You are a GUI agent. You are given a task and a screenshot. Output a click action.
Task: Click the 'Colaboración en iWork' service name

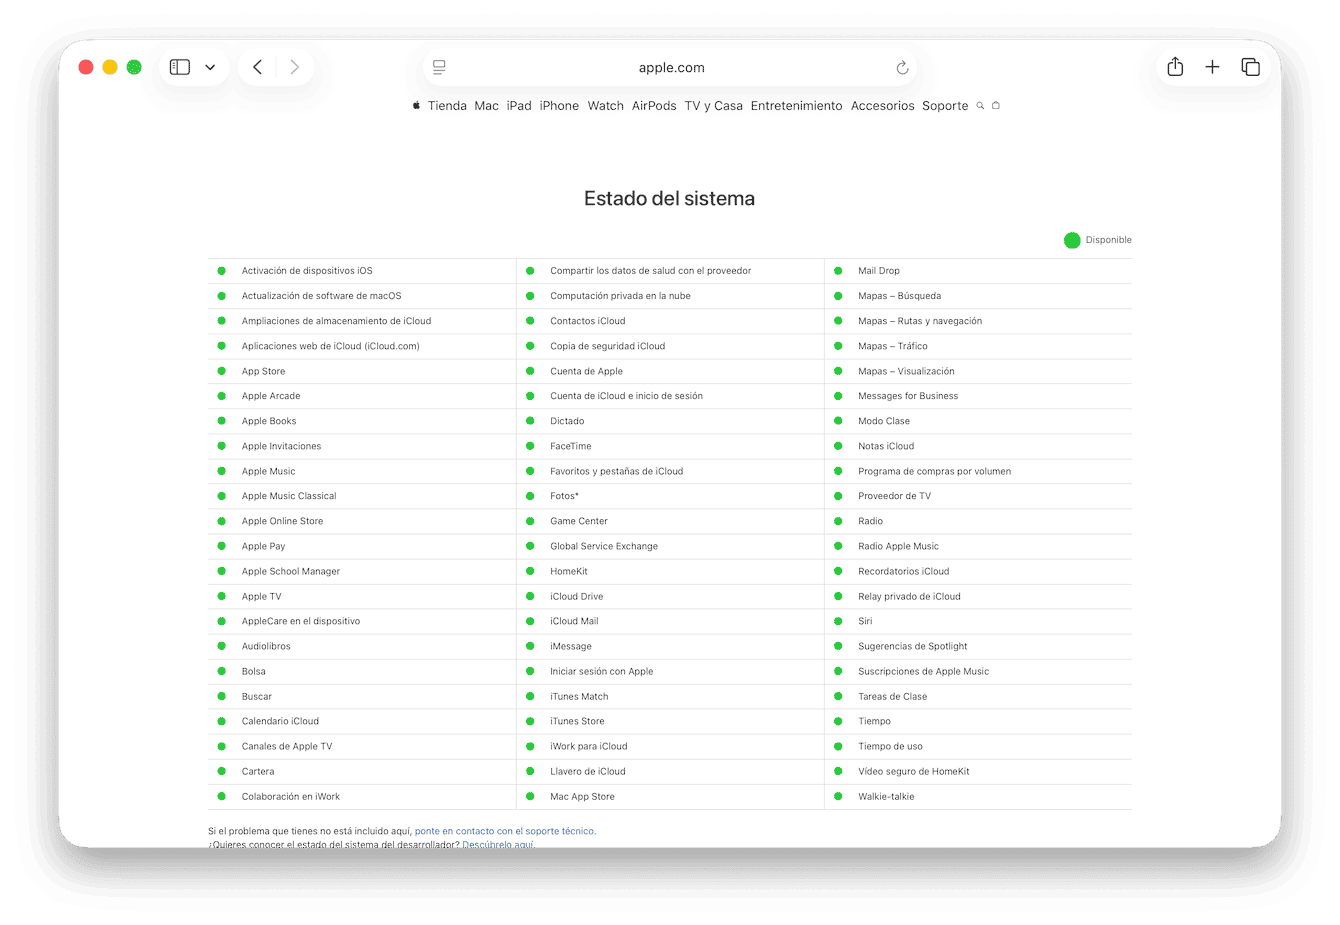tap(291, 797)
